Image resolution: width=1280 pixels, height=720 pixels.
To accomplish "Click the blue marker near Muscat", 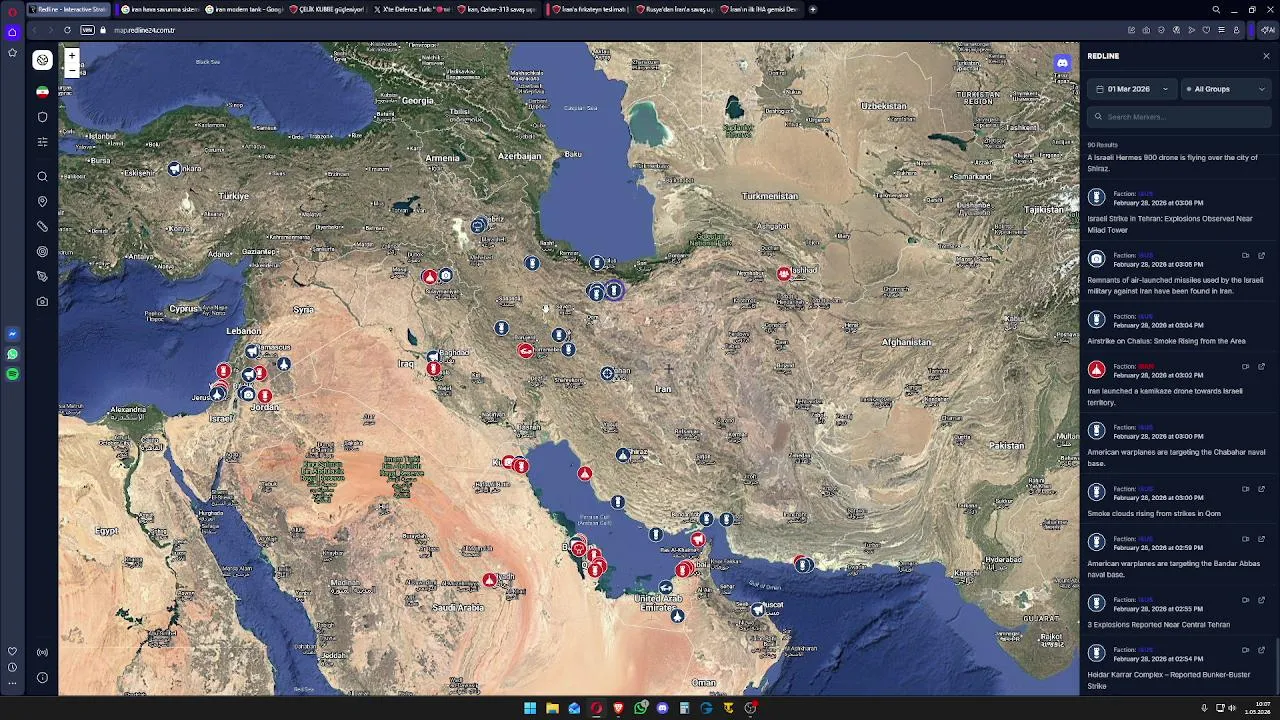I will [758, 609].
